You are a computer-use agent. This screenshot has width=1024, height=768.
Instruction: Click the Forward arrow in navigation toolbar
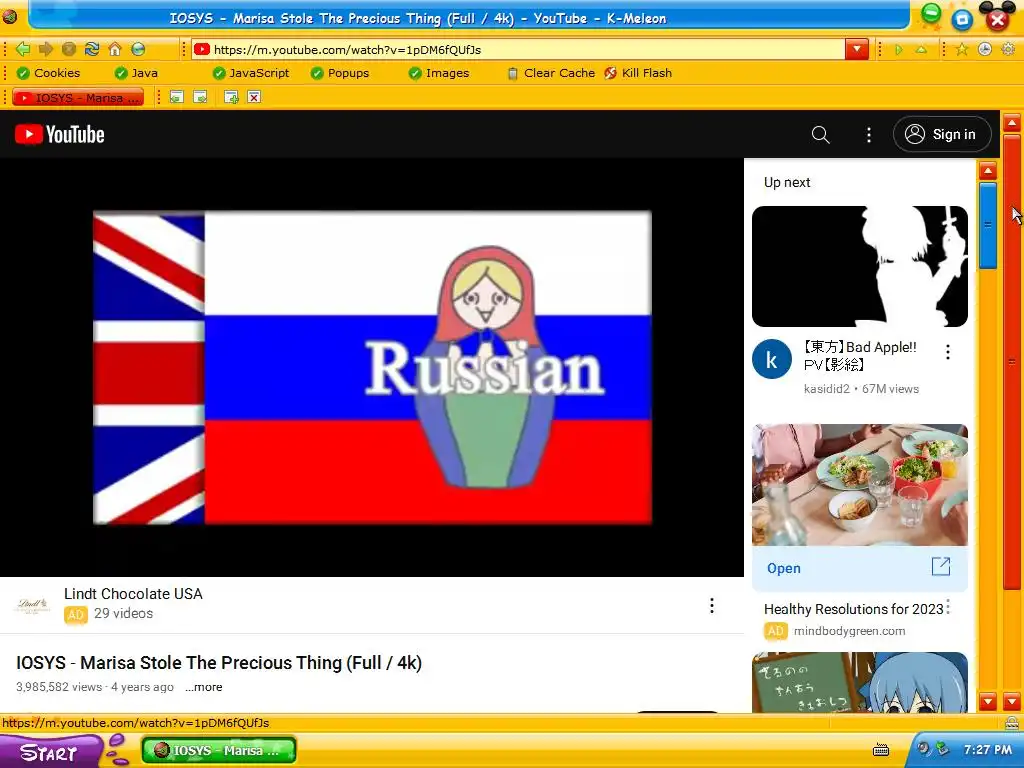46,49
